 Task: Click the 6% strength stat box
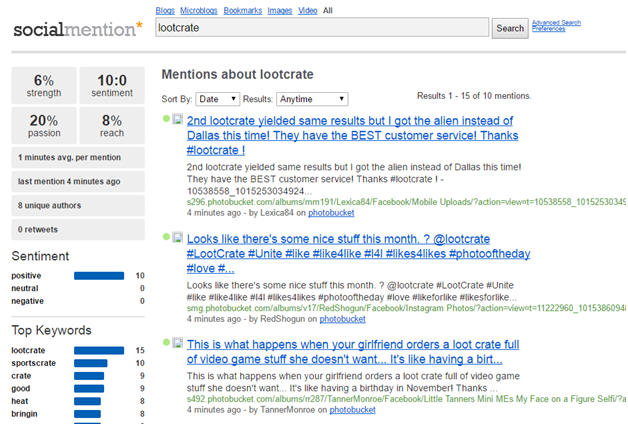[x=44, y=85]
